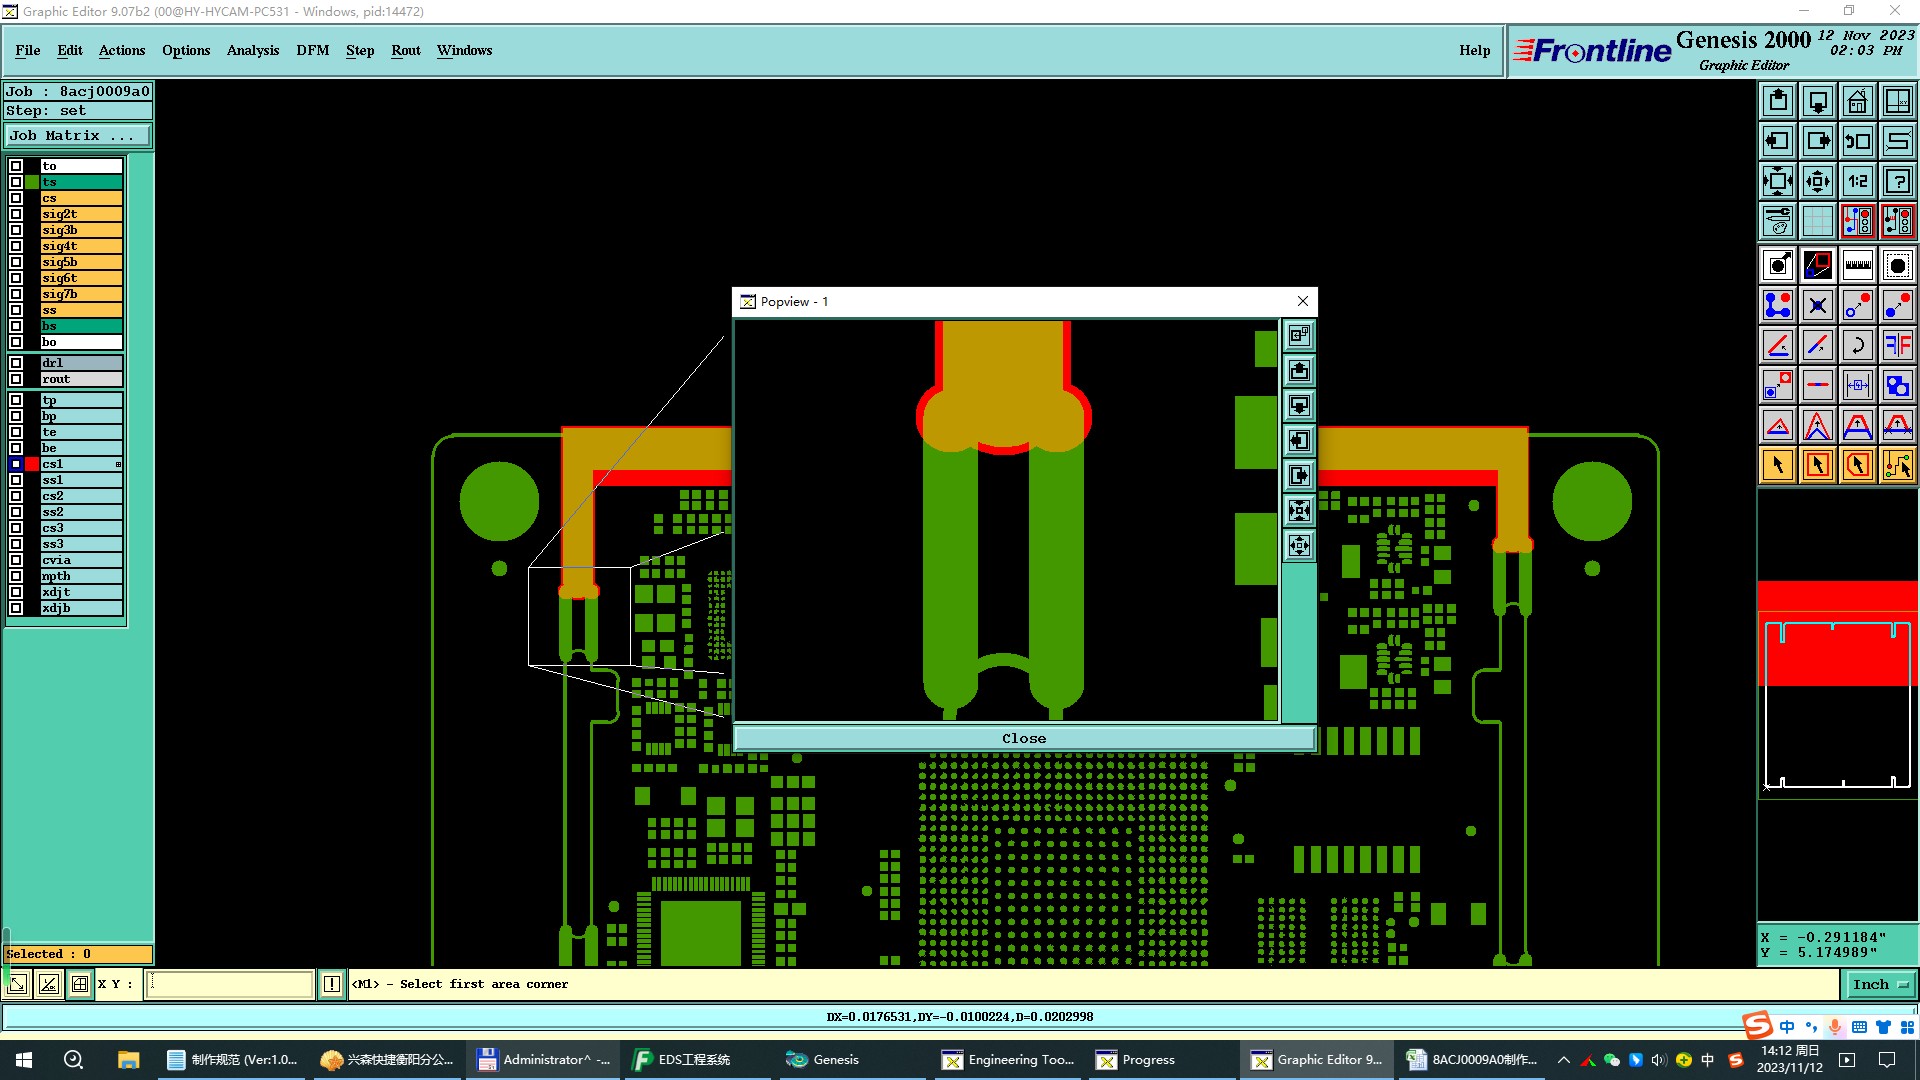Select the polygon select arrow tool
1920x1080 pixels.
(x=1857, y=465)
